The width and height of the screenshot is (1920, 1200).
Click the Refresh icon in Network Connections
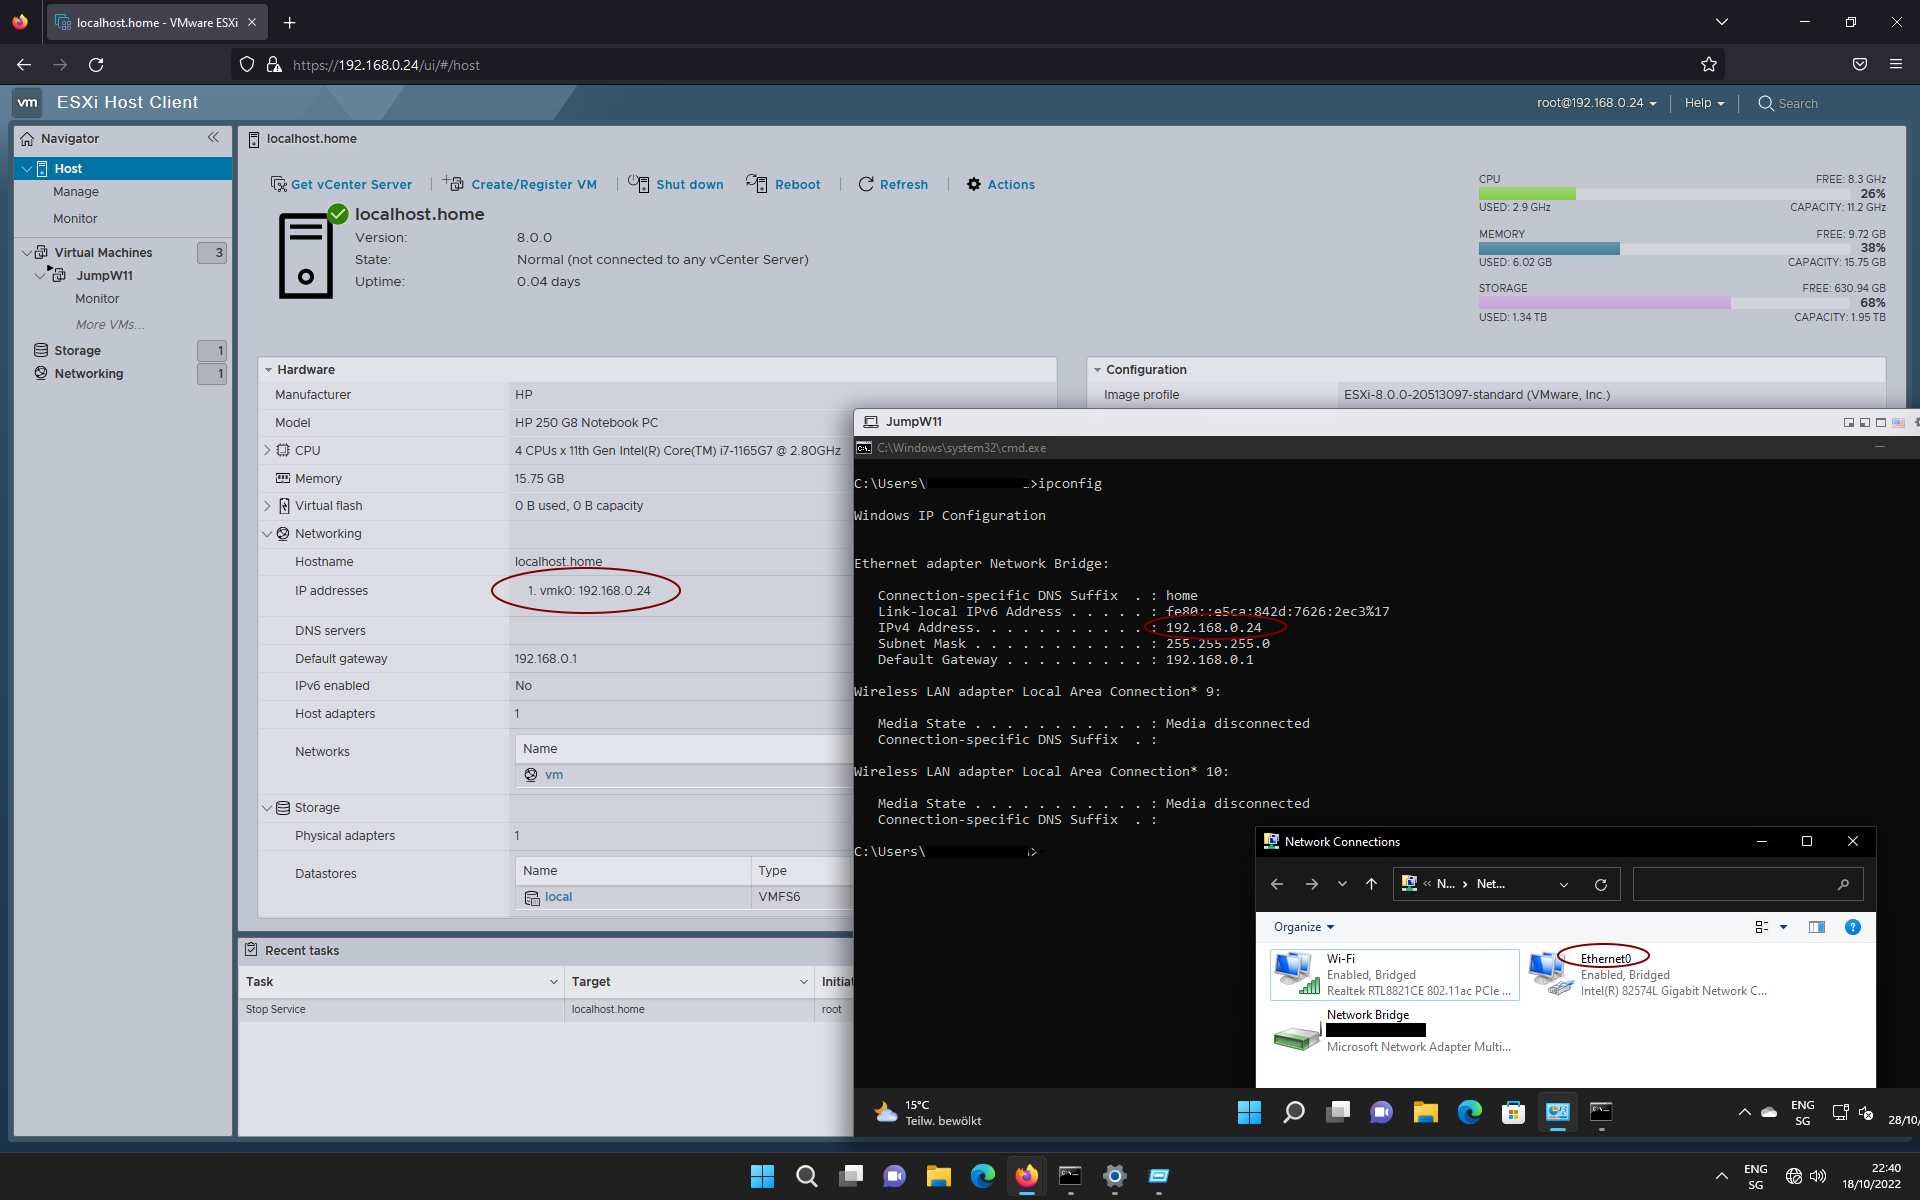tap(1601, 884)
